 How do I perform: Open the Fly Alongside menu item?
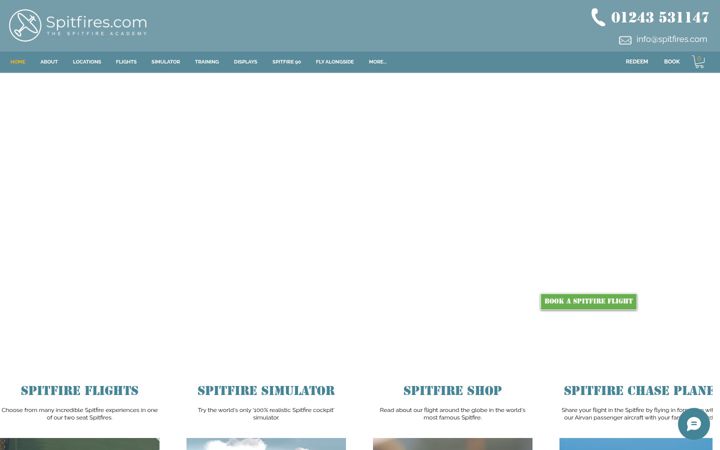coord(335,62)
